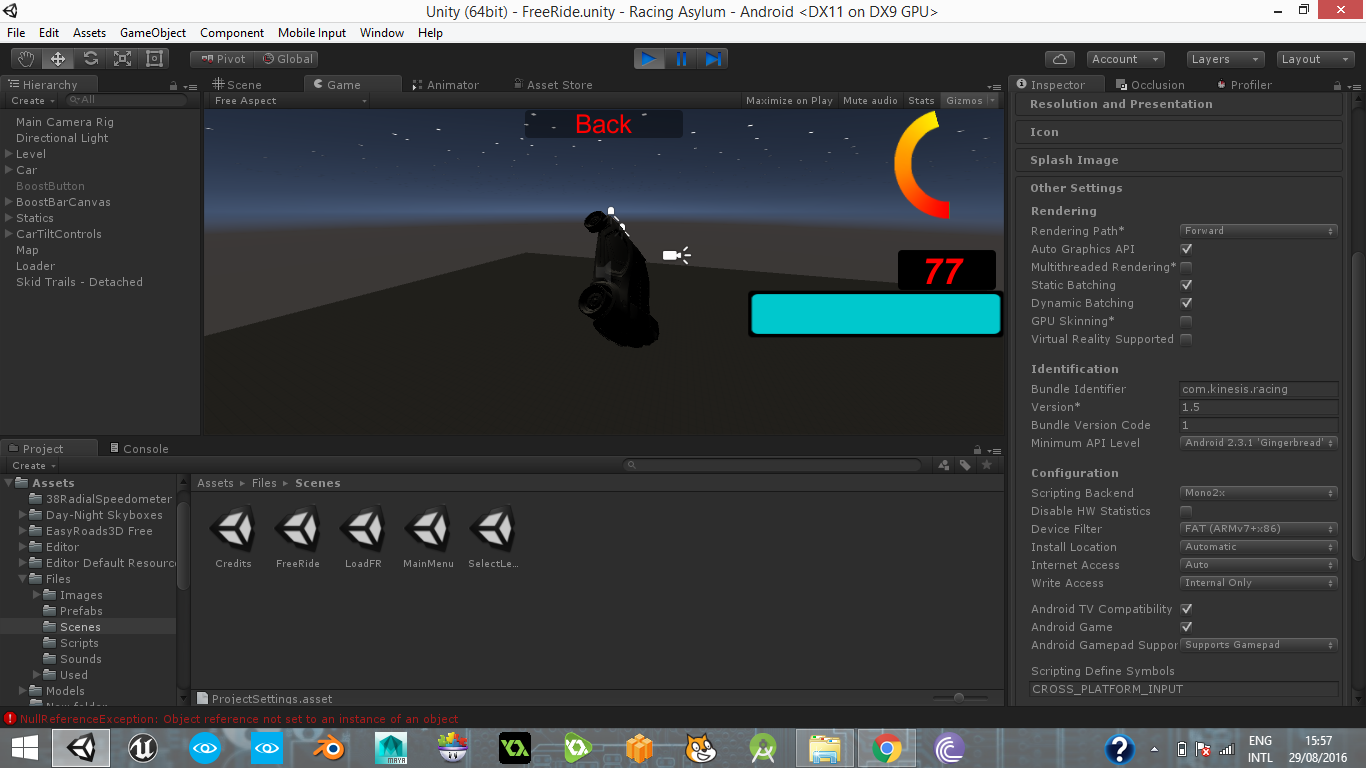1366x768 pixels.
Task: Click the Play button to stop play mode
Action: click(649, 59)
